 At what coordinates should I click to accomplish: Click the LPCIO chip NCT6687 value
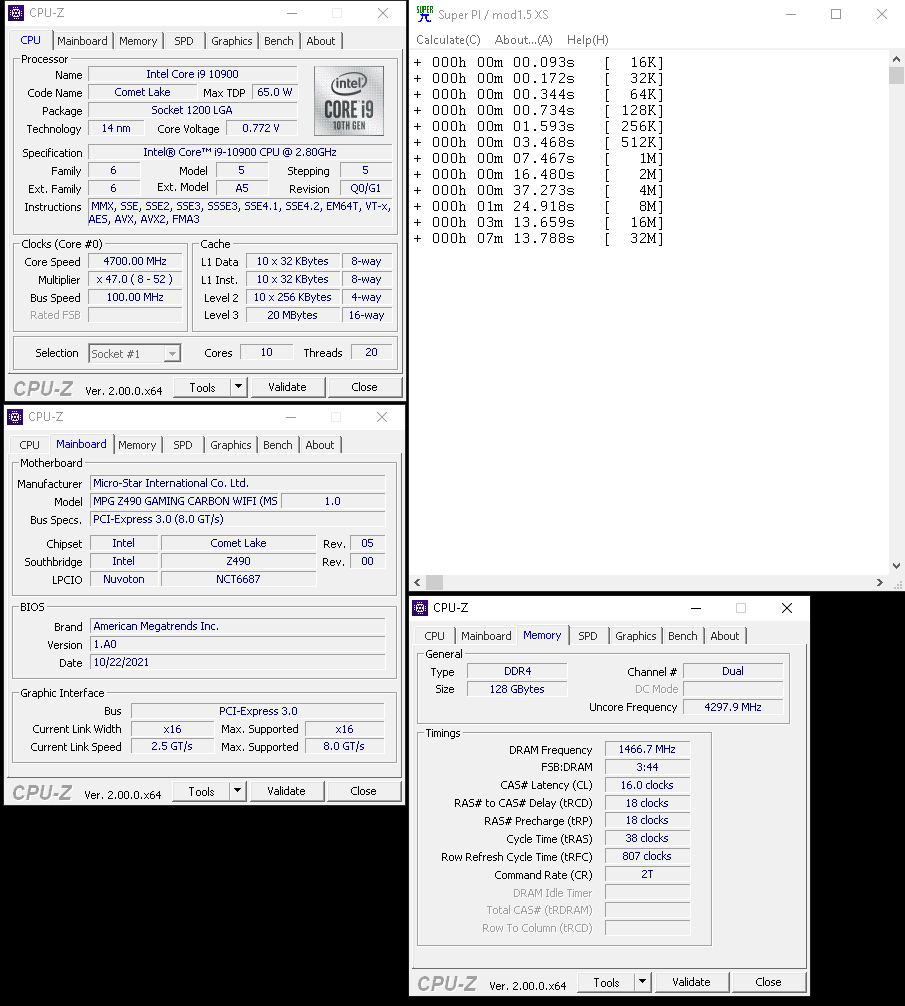click(239, 579)
